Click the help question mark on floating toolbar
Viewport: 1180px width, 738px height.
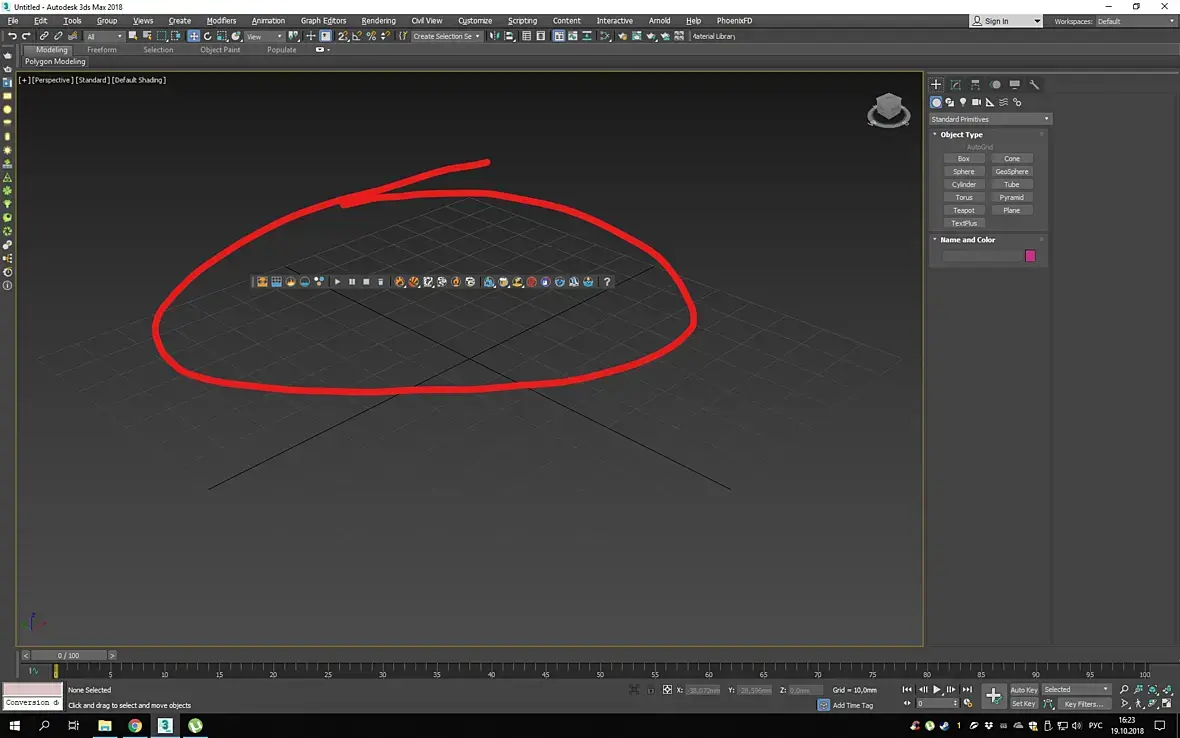(x=607, y=281)
